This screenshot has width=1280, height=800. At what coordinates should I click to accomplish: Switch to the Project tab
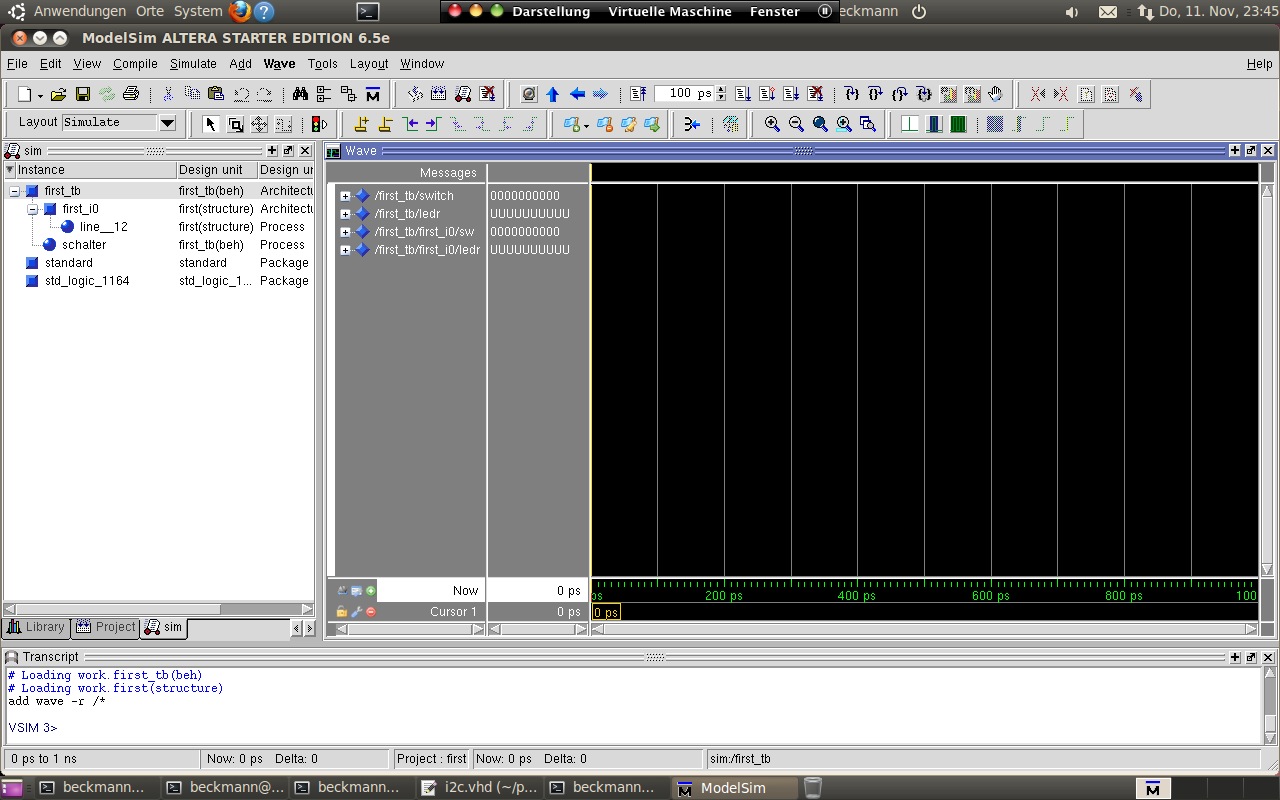pyautogui.click(x=106, y=627)
